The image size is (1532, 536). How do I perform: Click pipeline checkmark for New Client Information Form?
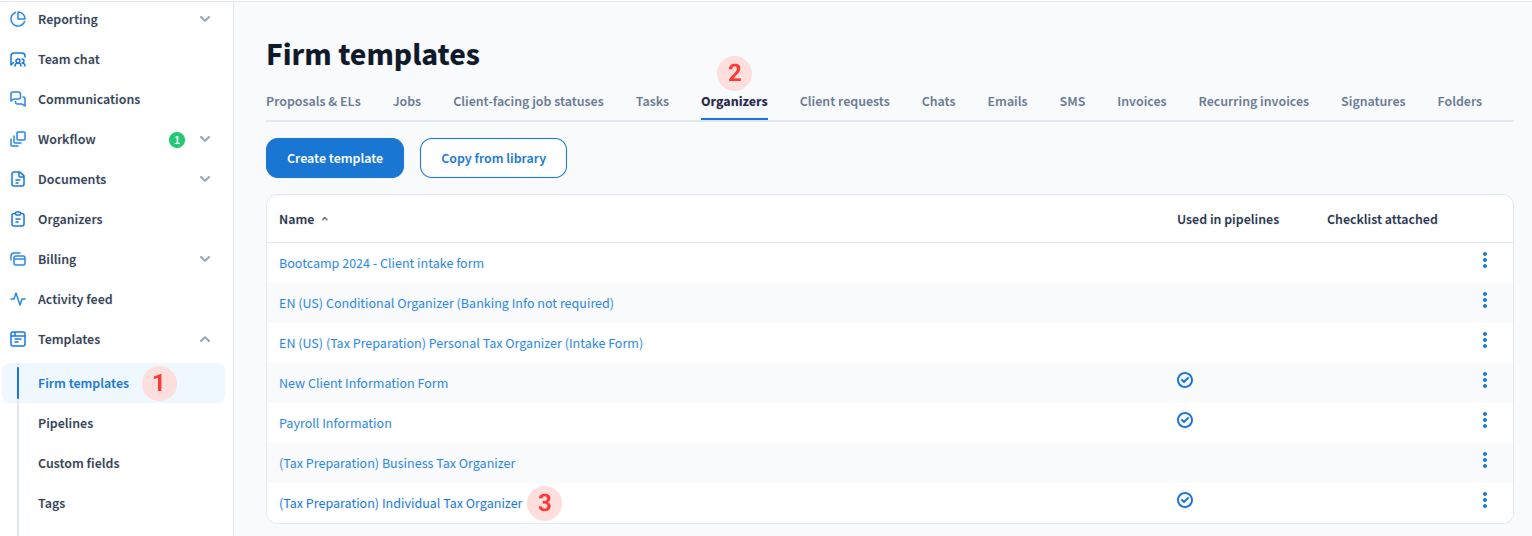(1185, 380)
